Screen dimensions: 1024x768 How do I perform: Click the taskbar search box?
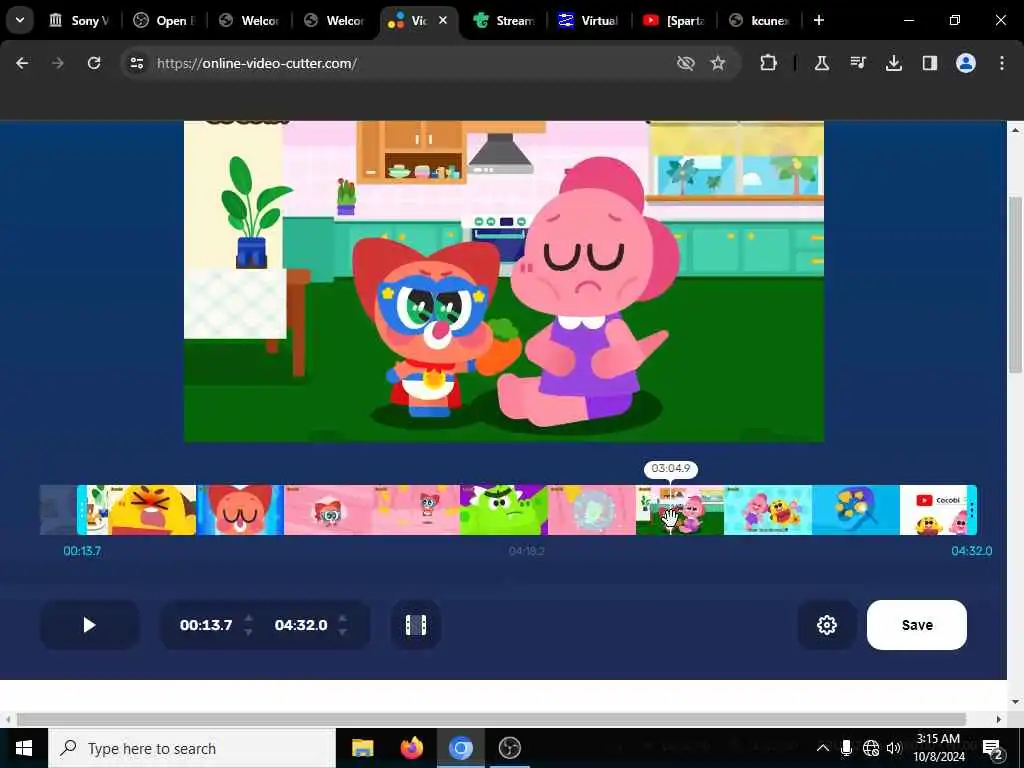click(192, 748)
